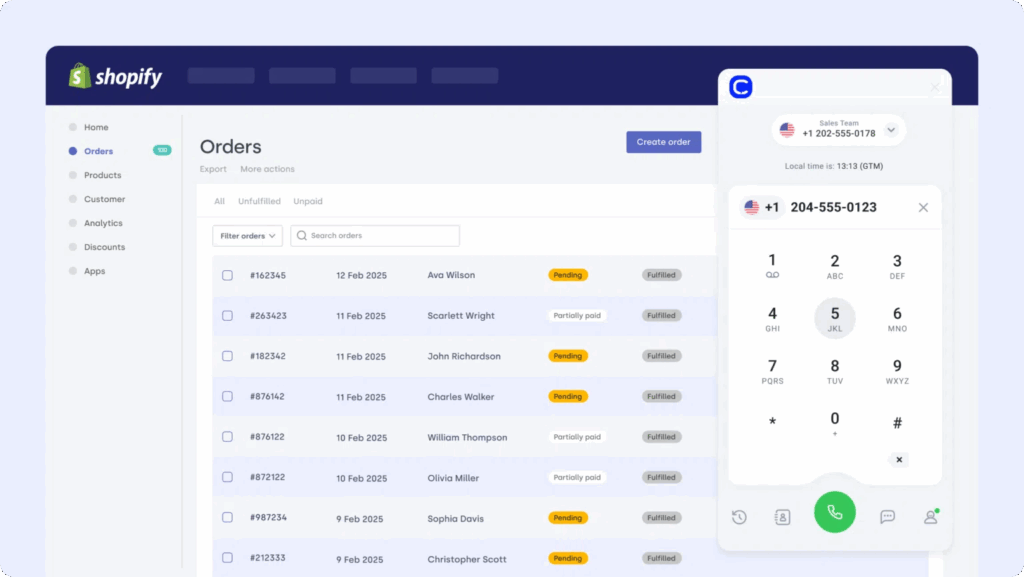The width and height of the screenshot is (1024, 577).
Task: Clear the dialed number 204-555-0123
Action: [923, 208]
